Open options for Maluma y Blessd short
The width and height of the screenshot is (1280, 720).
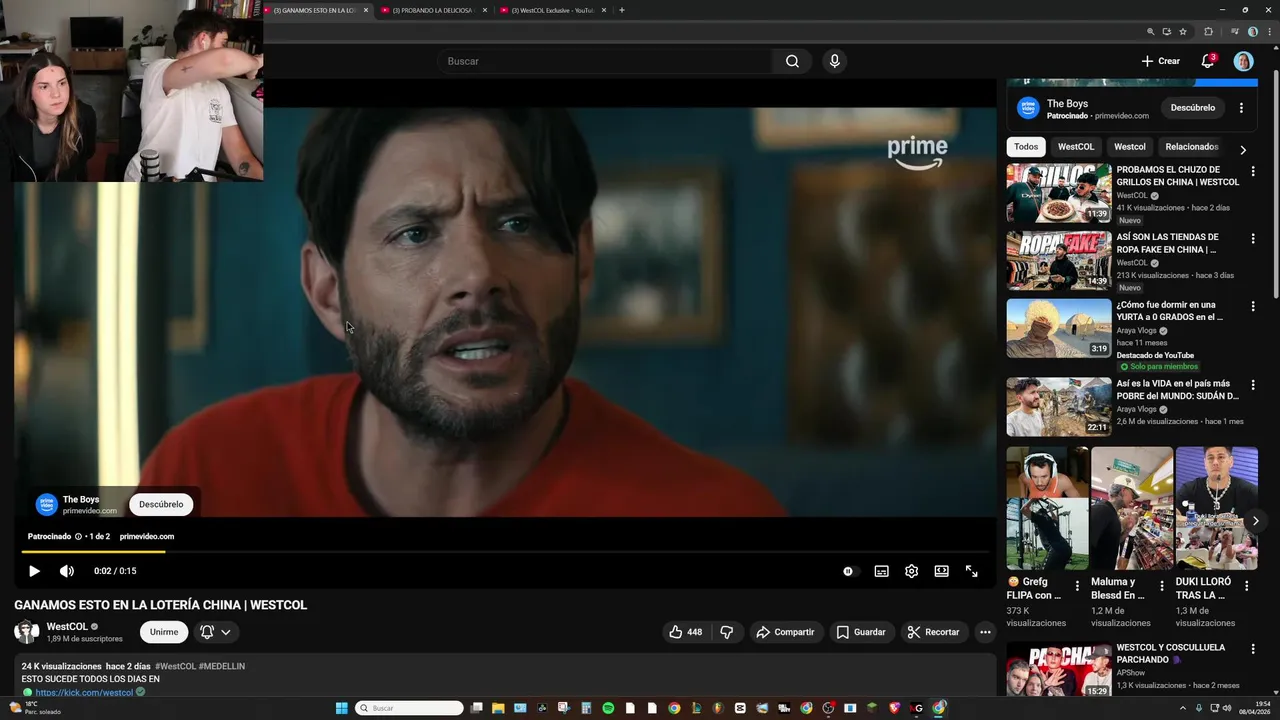click(x=1162, y=586)
